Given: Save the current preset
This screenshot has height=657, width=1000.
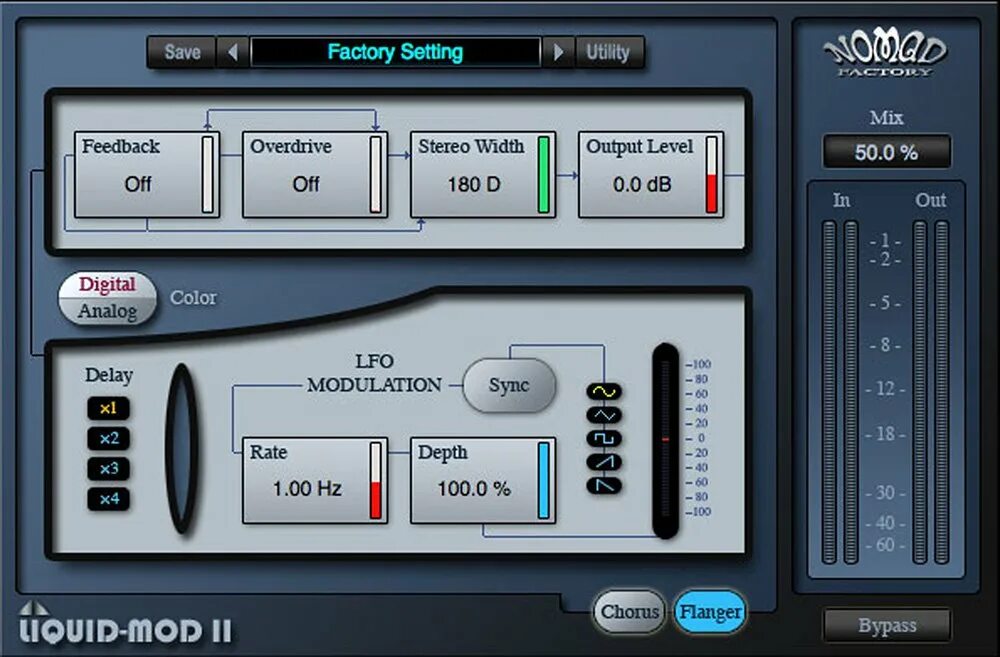Looking at the screenshot, I should (x=182, y=52).
